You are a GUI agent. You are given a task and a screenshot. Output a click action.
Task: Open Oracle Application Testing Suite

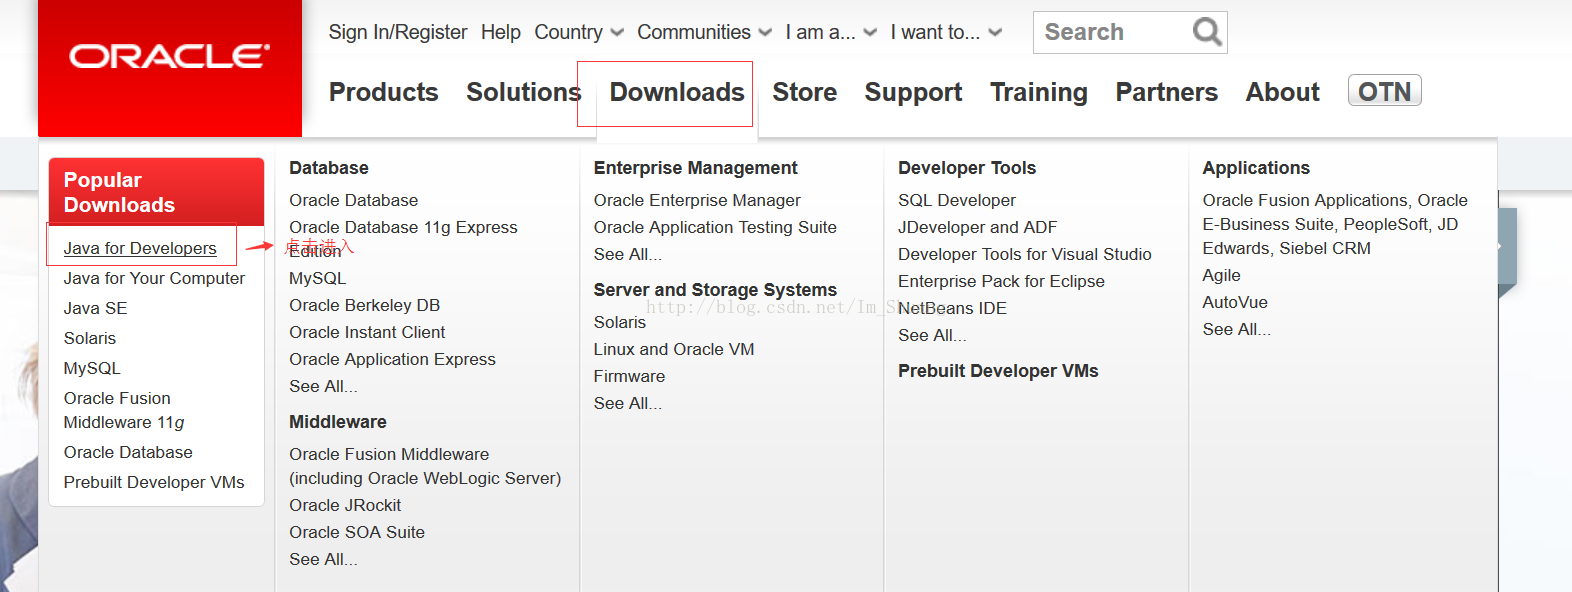(x=715, y=227)
